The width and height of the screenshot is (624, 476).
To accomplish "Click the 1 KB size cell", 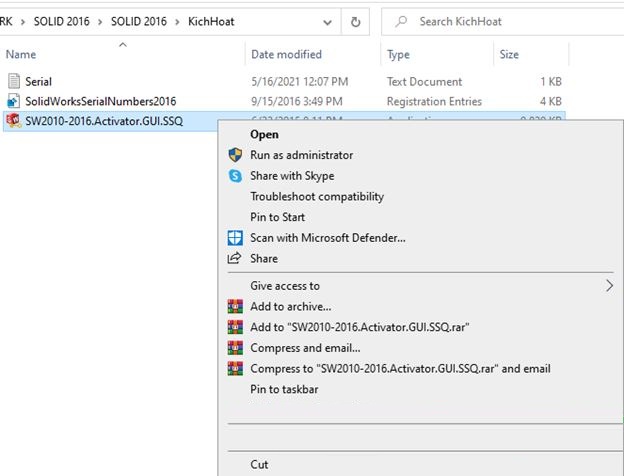I will 551,82.
